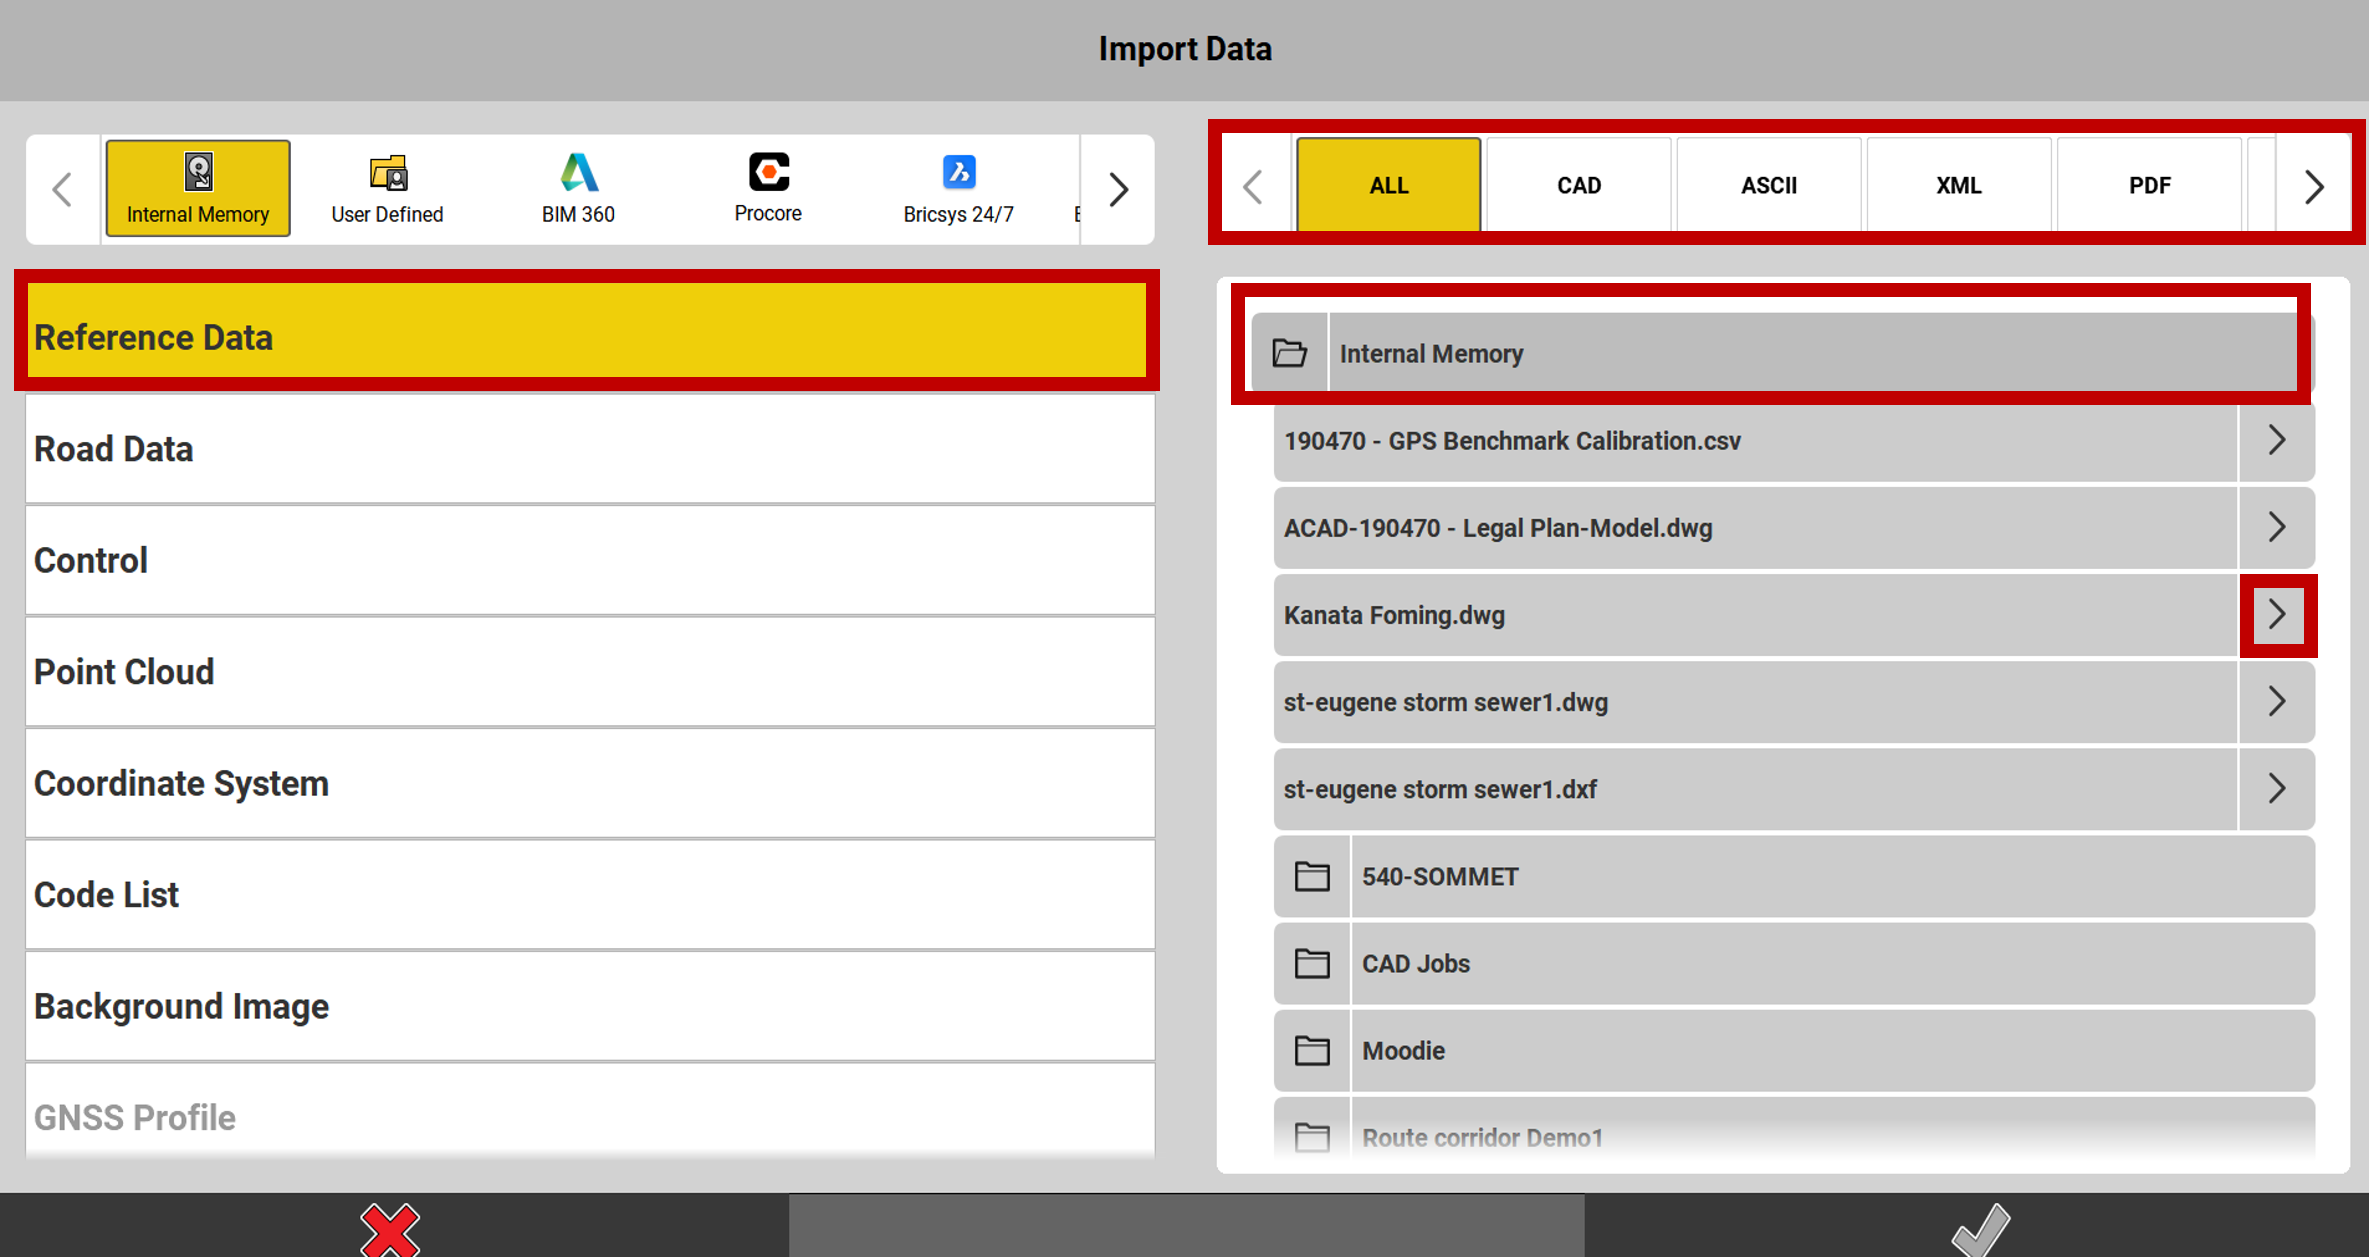2369x1257 pixels.
Task: Open the BIM 360 cloud source
Action: point(578,188)
